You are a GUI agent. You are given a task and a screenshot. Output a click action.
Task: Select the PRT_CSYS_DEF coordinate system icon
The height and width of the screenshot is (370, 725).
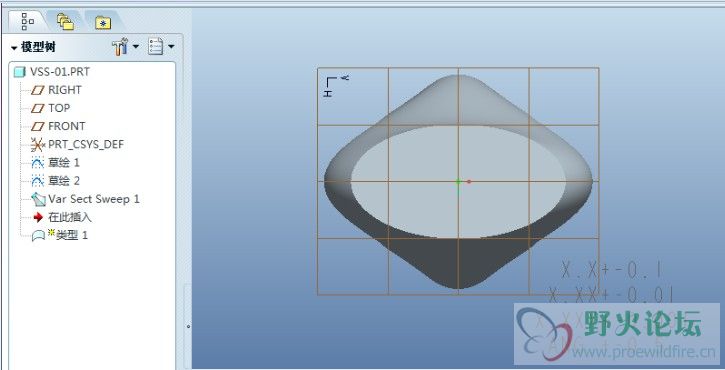38,144
